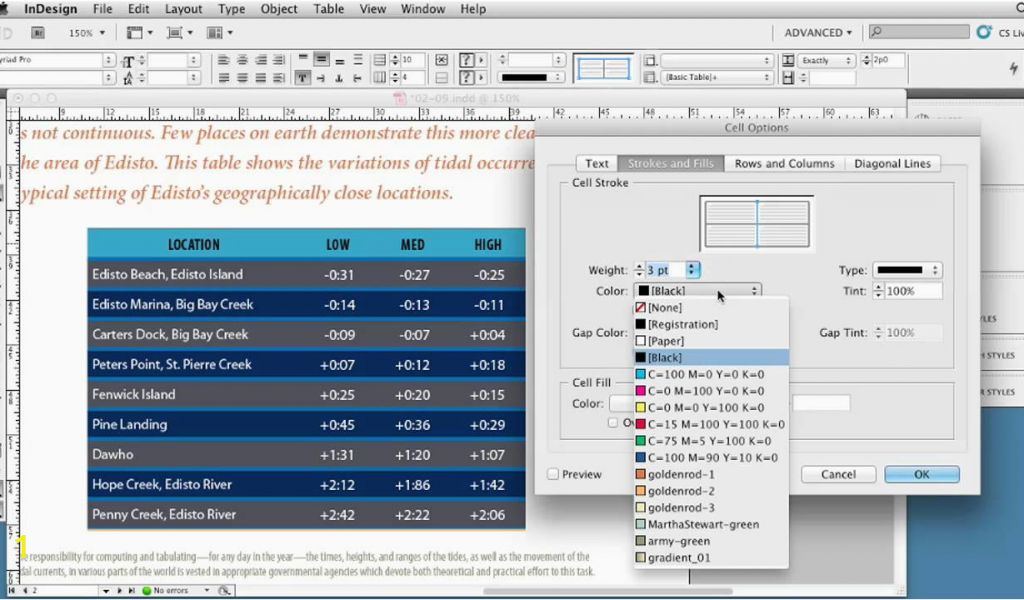Screen dimensions: 1024x600
Task: Set cell vertical alignment to top
Action: (x=303, y=59)
